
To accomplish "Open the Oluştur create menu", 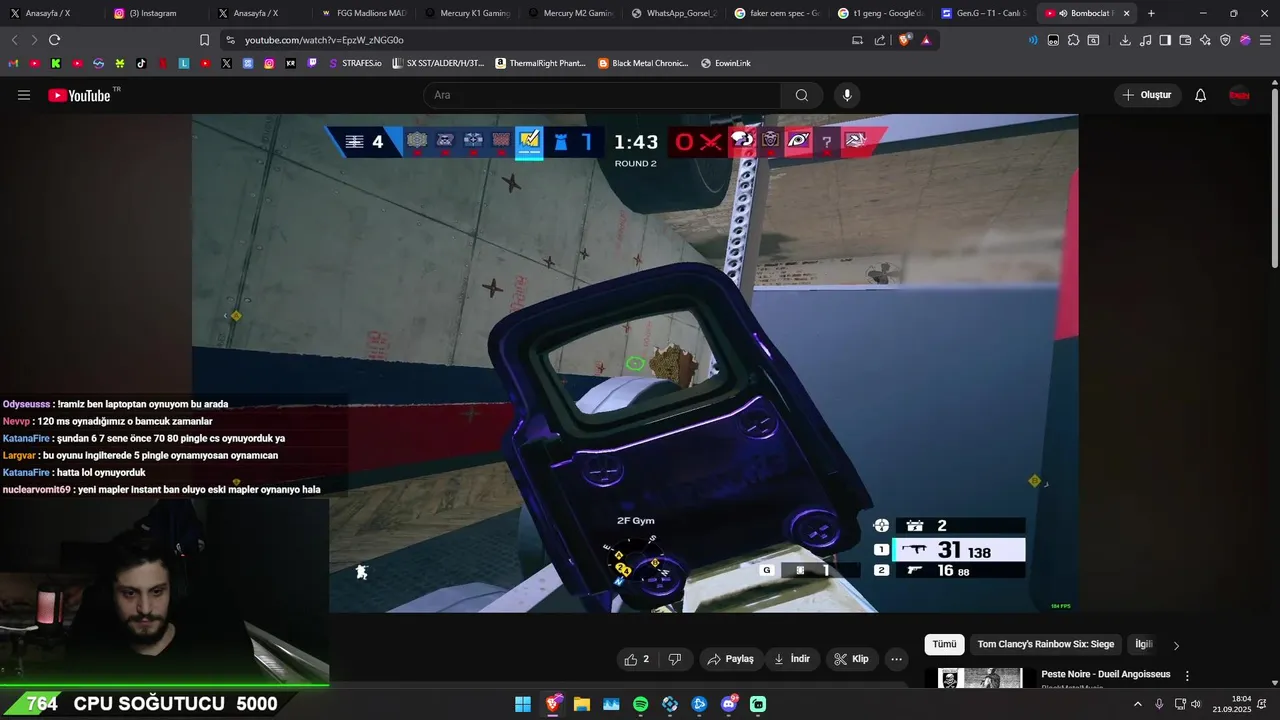I will coord(1146,95).
